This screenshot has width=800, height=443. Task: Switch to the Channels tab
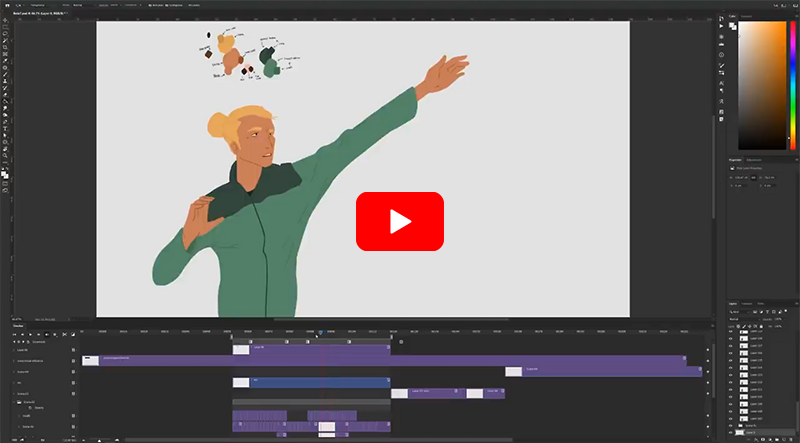[x=746, y=304]
